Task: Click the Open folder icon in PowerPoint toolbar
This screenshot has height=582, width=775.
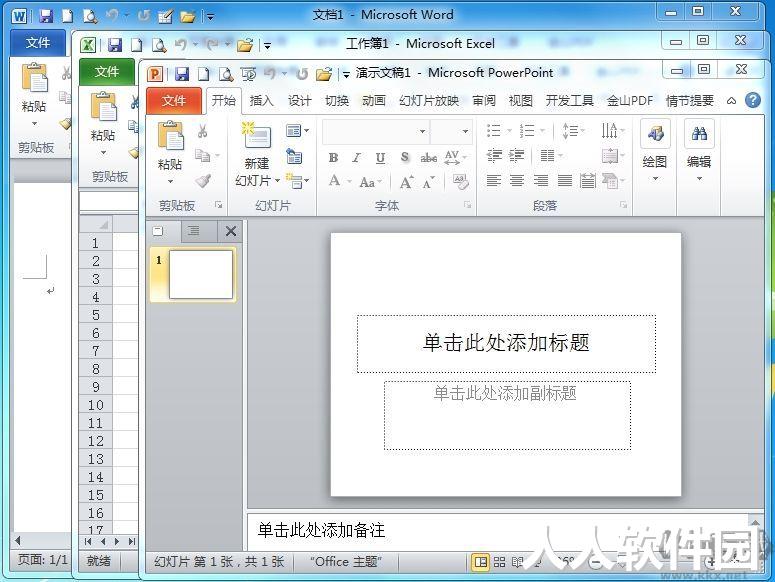Action: point(324,74)
